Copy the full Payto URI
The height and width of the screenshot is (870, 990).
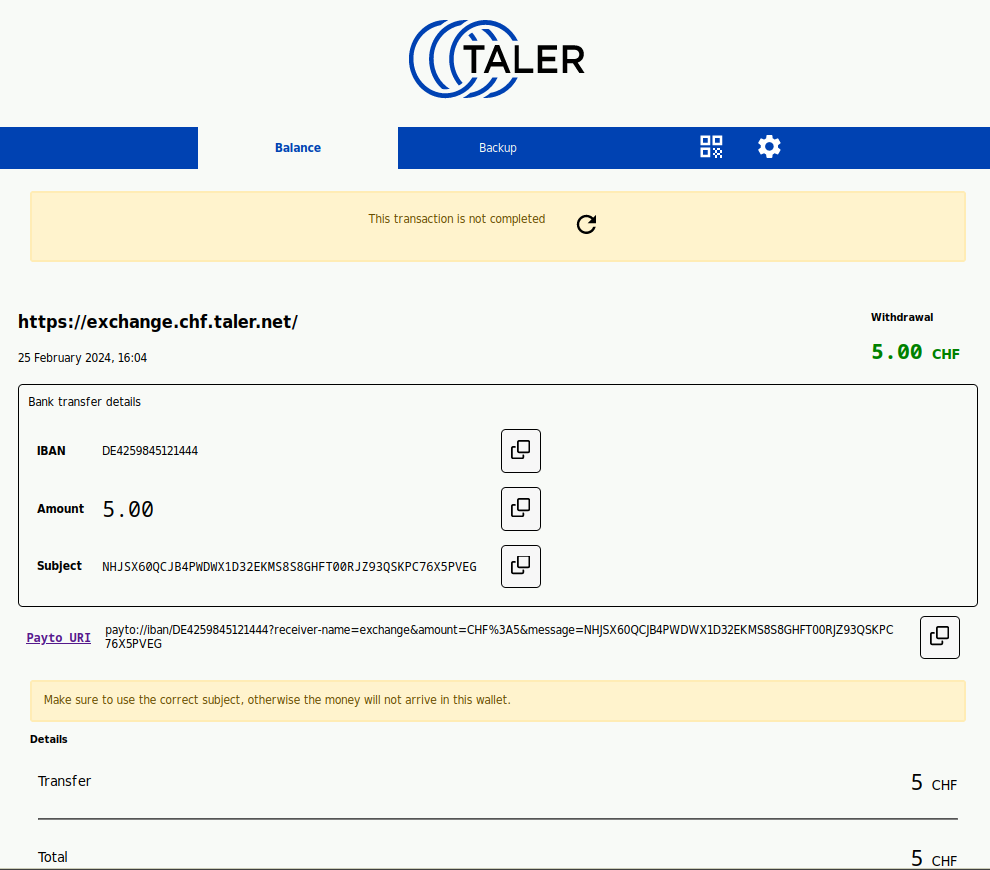click(x=939, y=637)
